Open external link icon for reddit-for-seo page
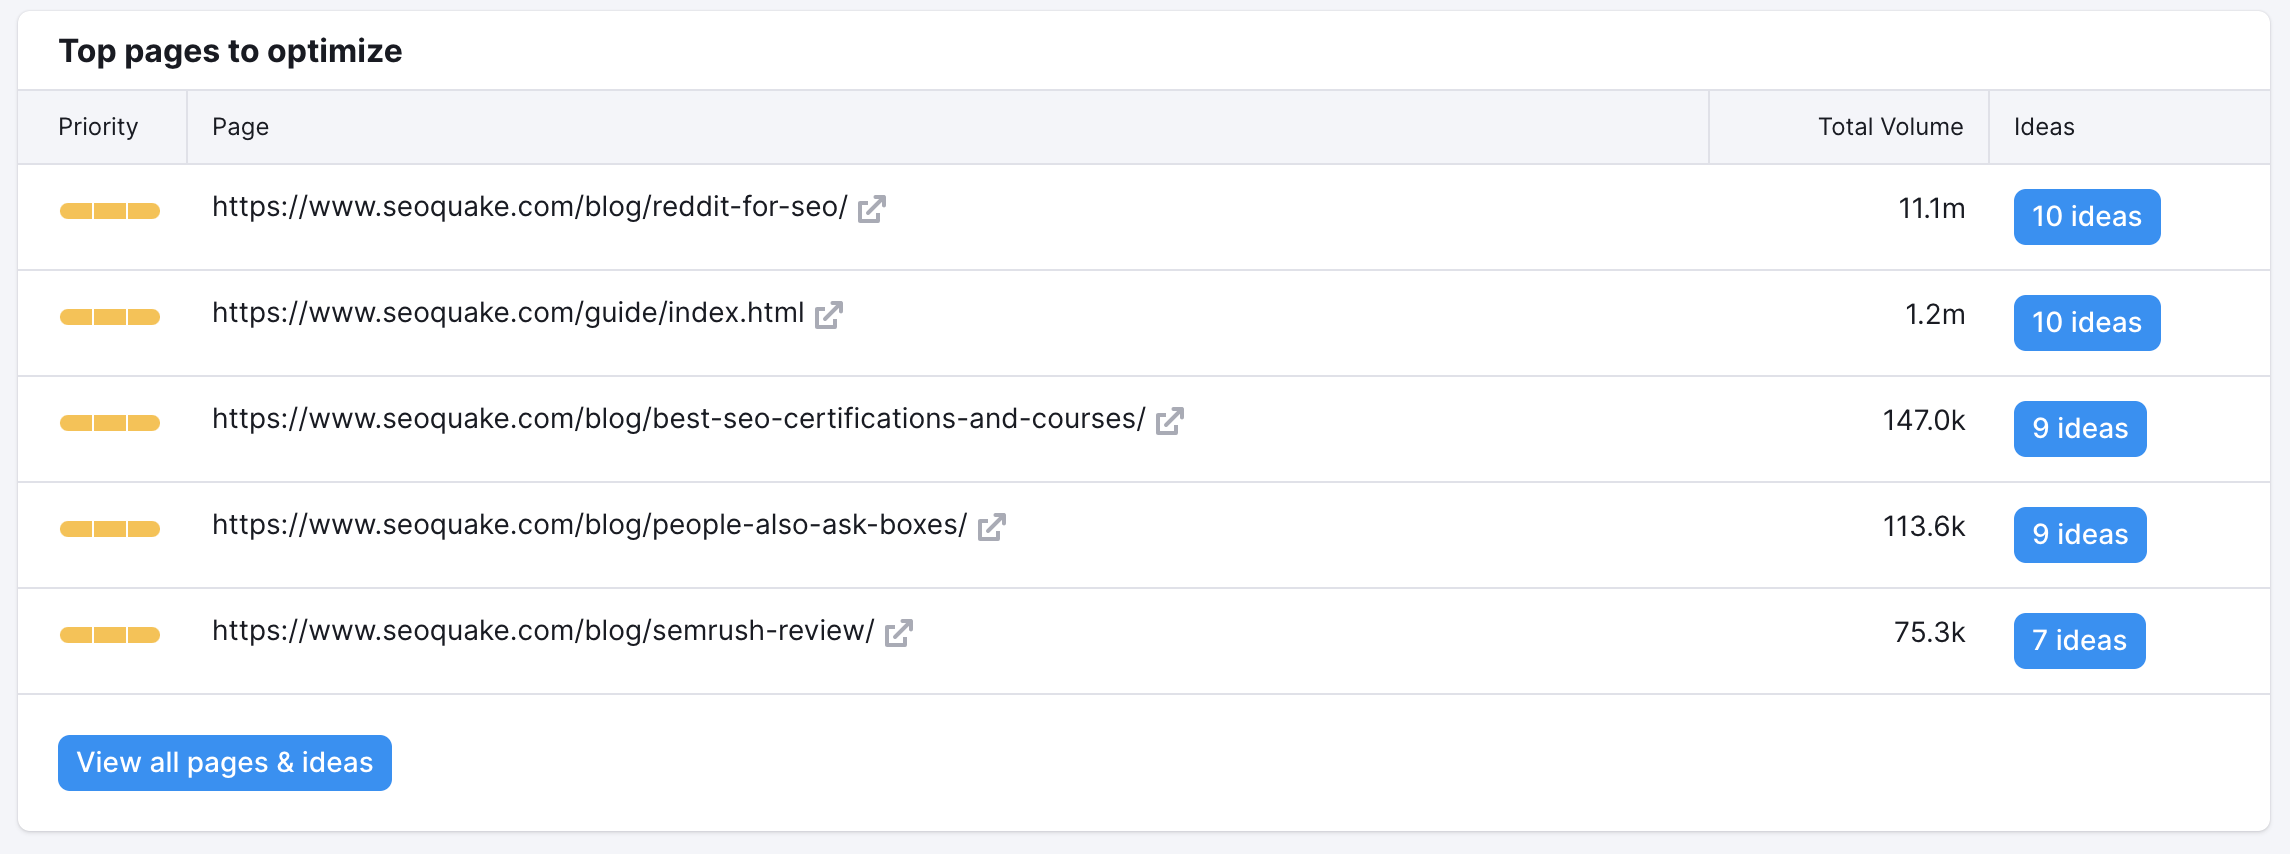Viewport: 2290px width, 854px height. click(x=871, y=209)
